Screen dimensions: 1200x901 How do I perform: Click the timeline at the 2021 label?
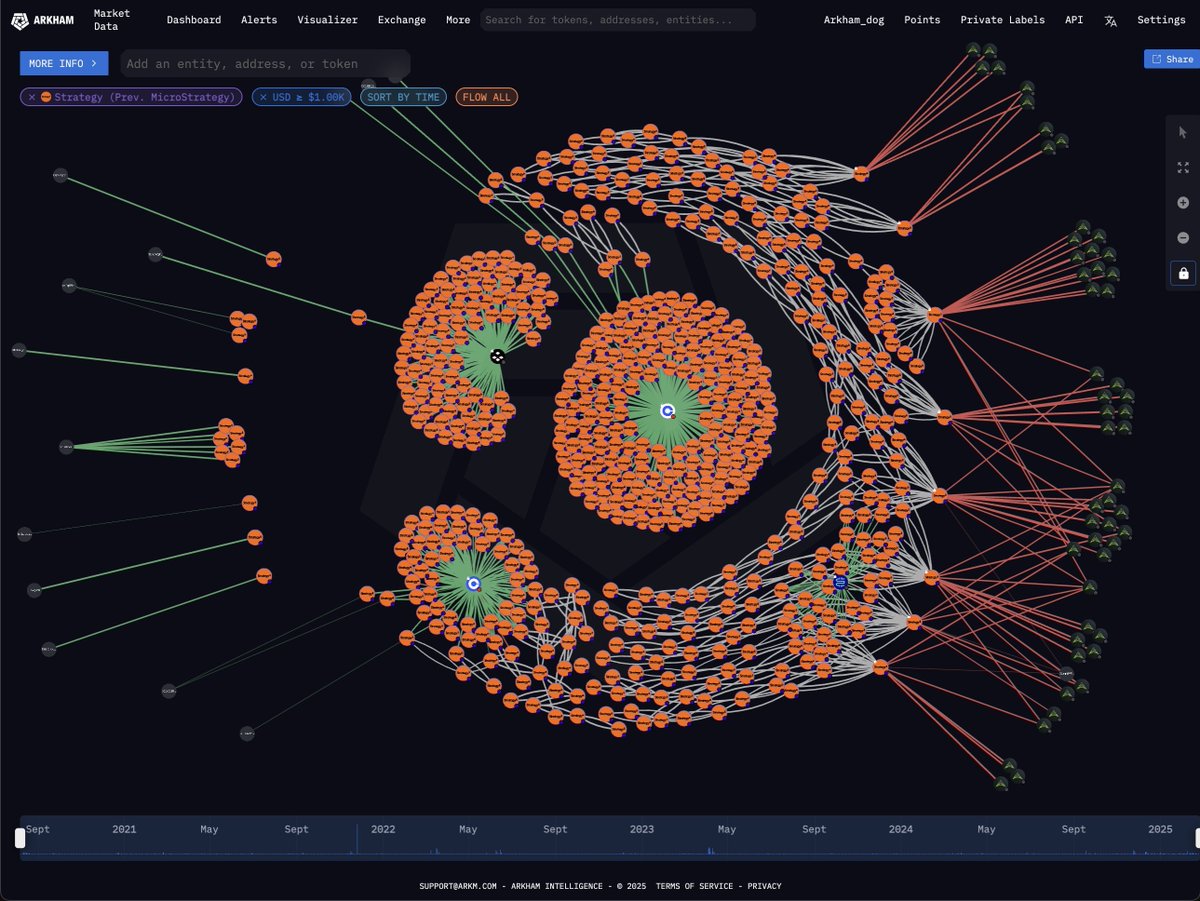124,829
